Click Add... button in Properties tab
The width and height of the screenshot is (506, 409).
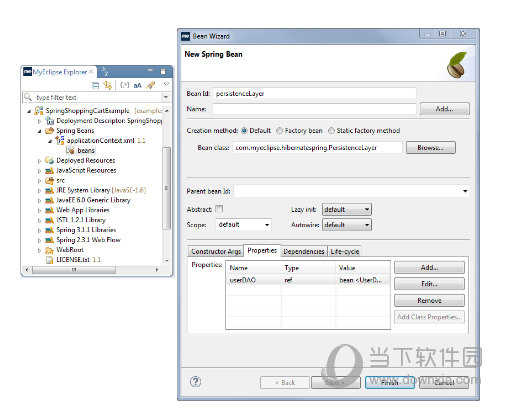coord(429,267)
